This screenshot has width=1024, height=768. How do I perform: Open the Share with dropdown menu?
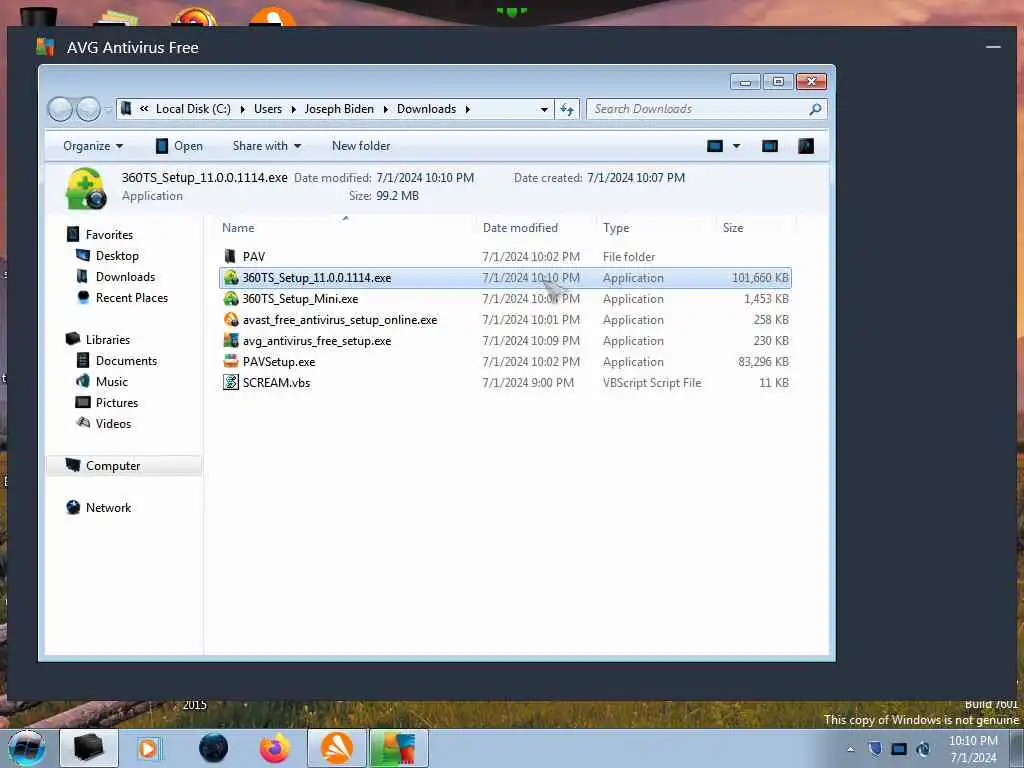266,146
